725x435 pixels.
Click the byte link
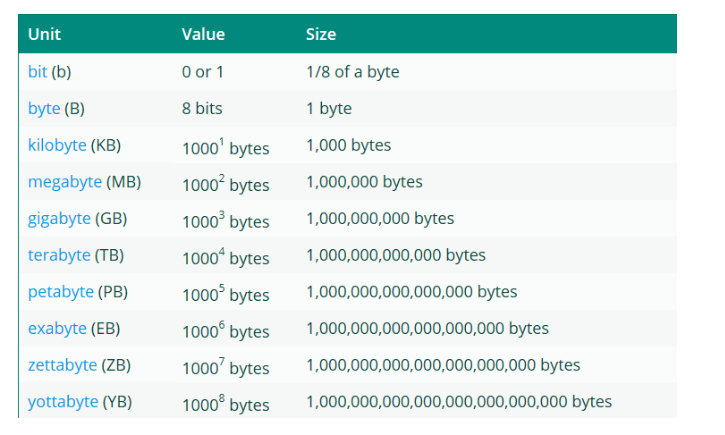44,108
